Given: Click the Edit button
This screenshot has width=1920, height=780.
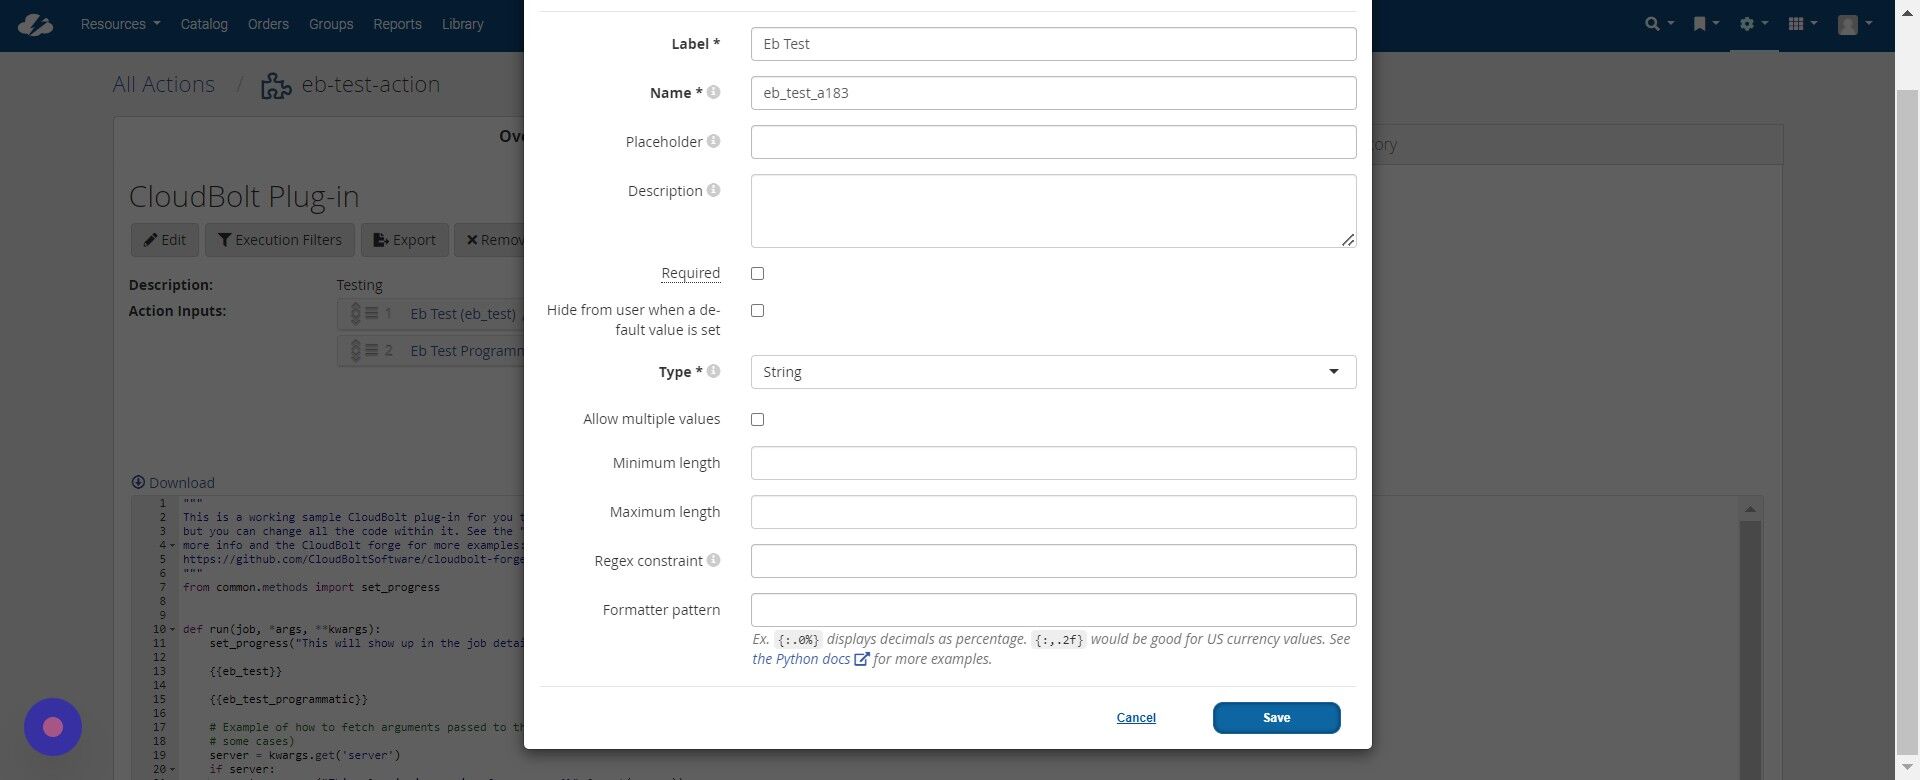Looking at the screenshot, I should point(164,240).
